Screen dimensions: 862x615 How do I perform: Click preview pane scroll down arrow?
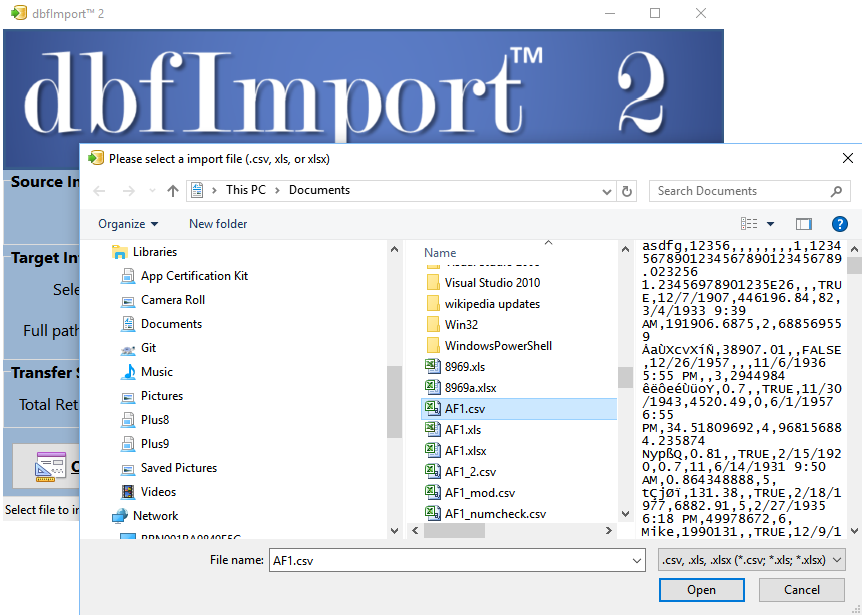[x=854, y=530]
